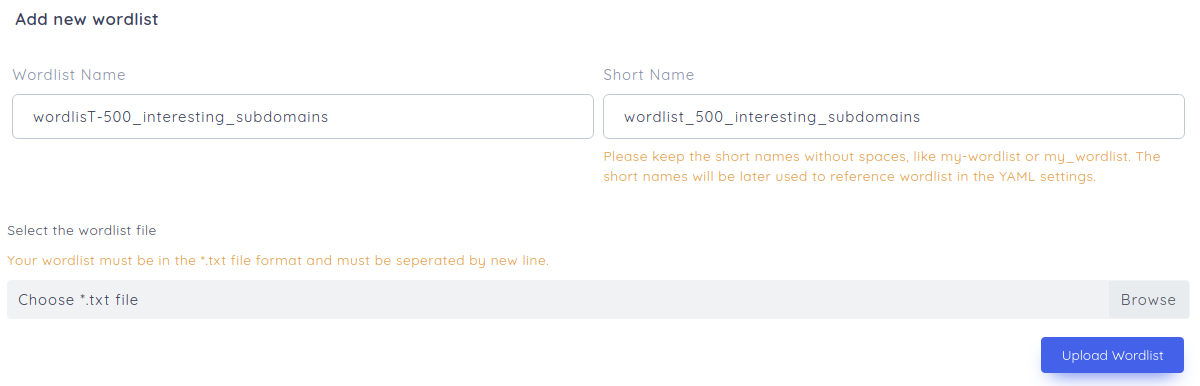Focus the Wordlist Name input field
Viewport: 1200px width, 386px height.
(303, 117)
